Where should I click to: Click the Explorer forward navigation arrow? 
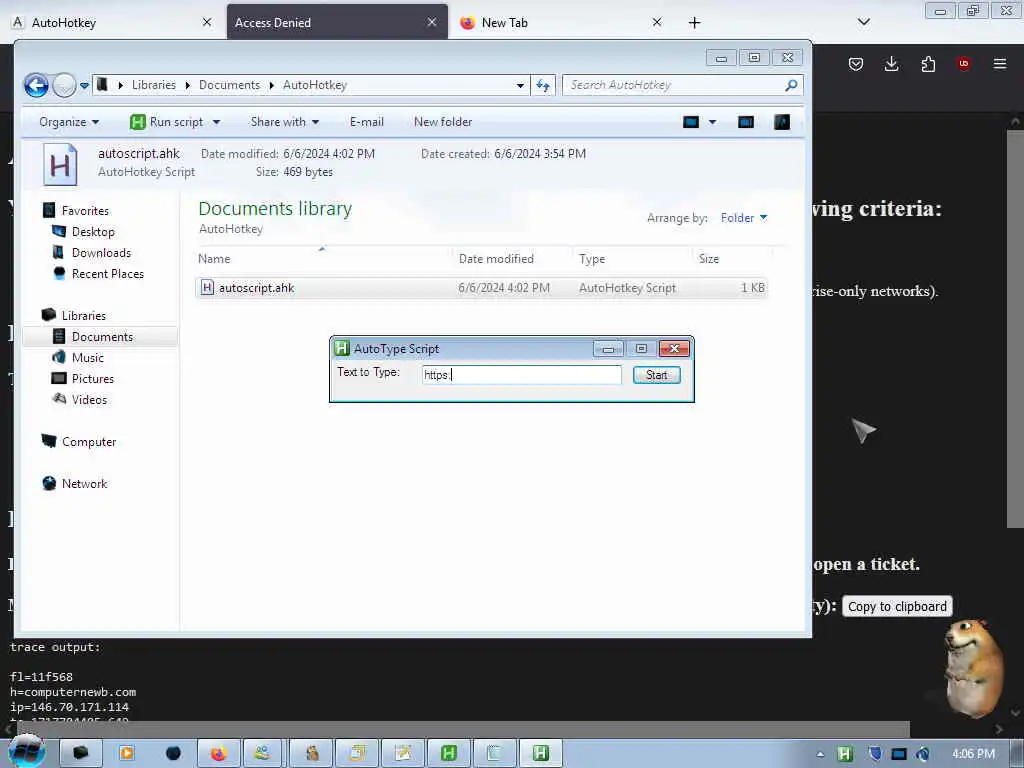pyautogui.click(x=64, y=86)
